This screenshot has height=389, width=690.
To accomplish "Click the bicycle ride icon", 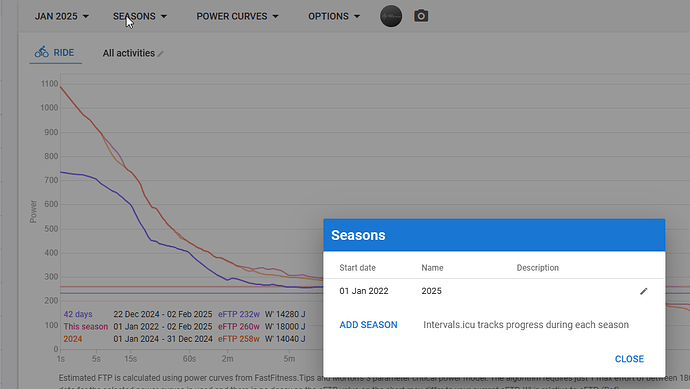I will pyautogui.click(x=42, y=52).
